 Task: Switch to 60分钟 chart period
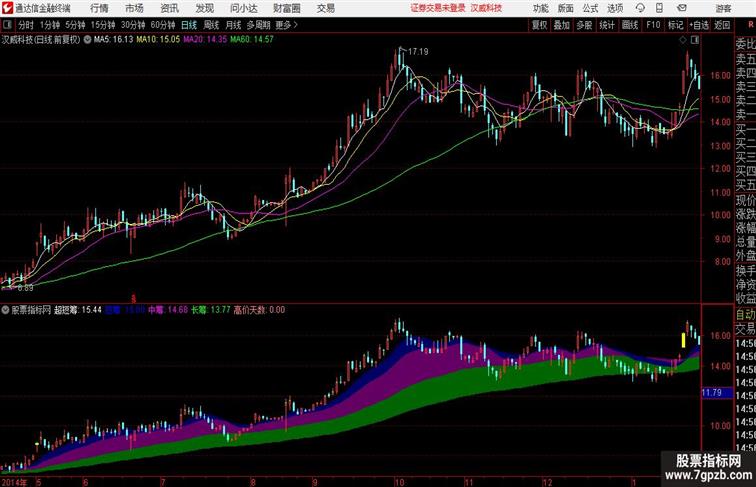coord(163,25)
